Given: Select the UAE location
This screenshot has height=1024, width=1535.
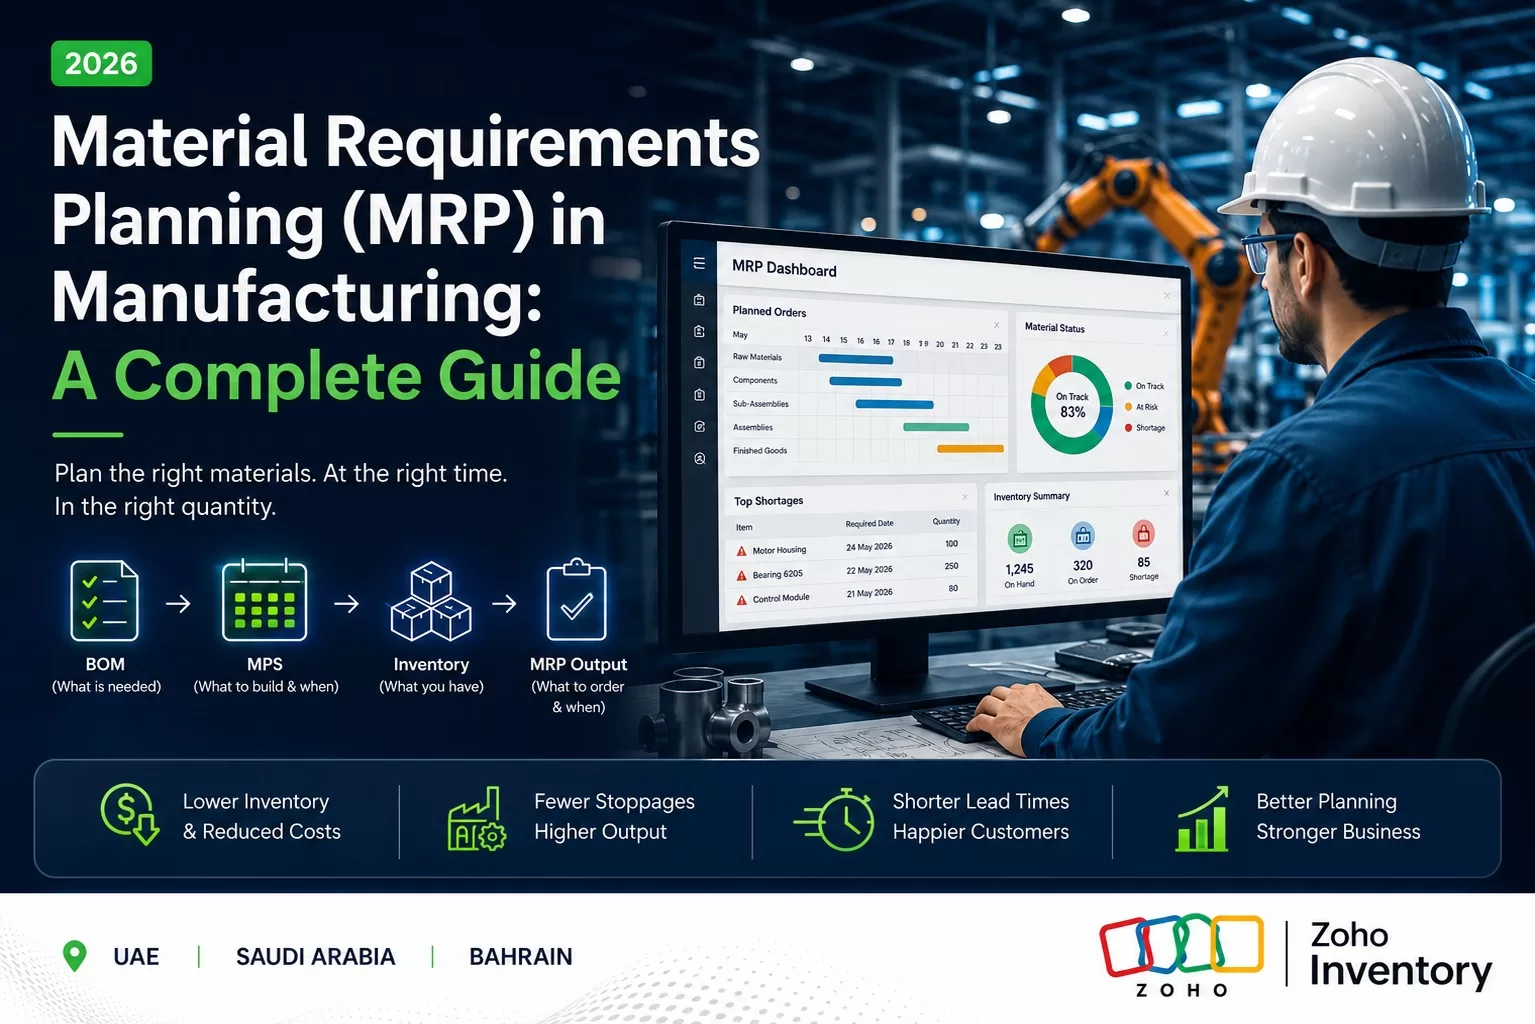Looking at the screenshot, I should [x=136, y=957].
